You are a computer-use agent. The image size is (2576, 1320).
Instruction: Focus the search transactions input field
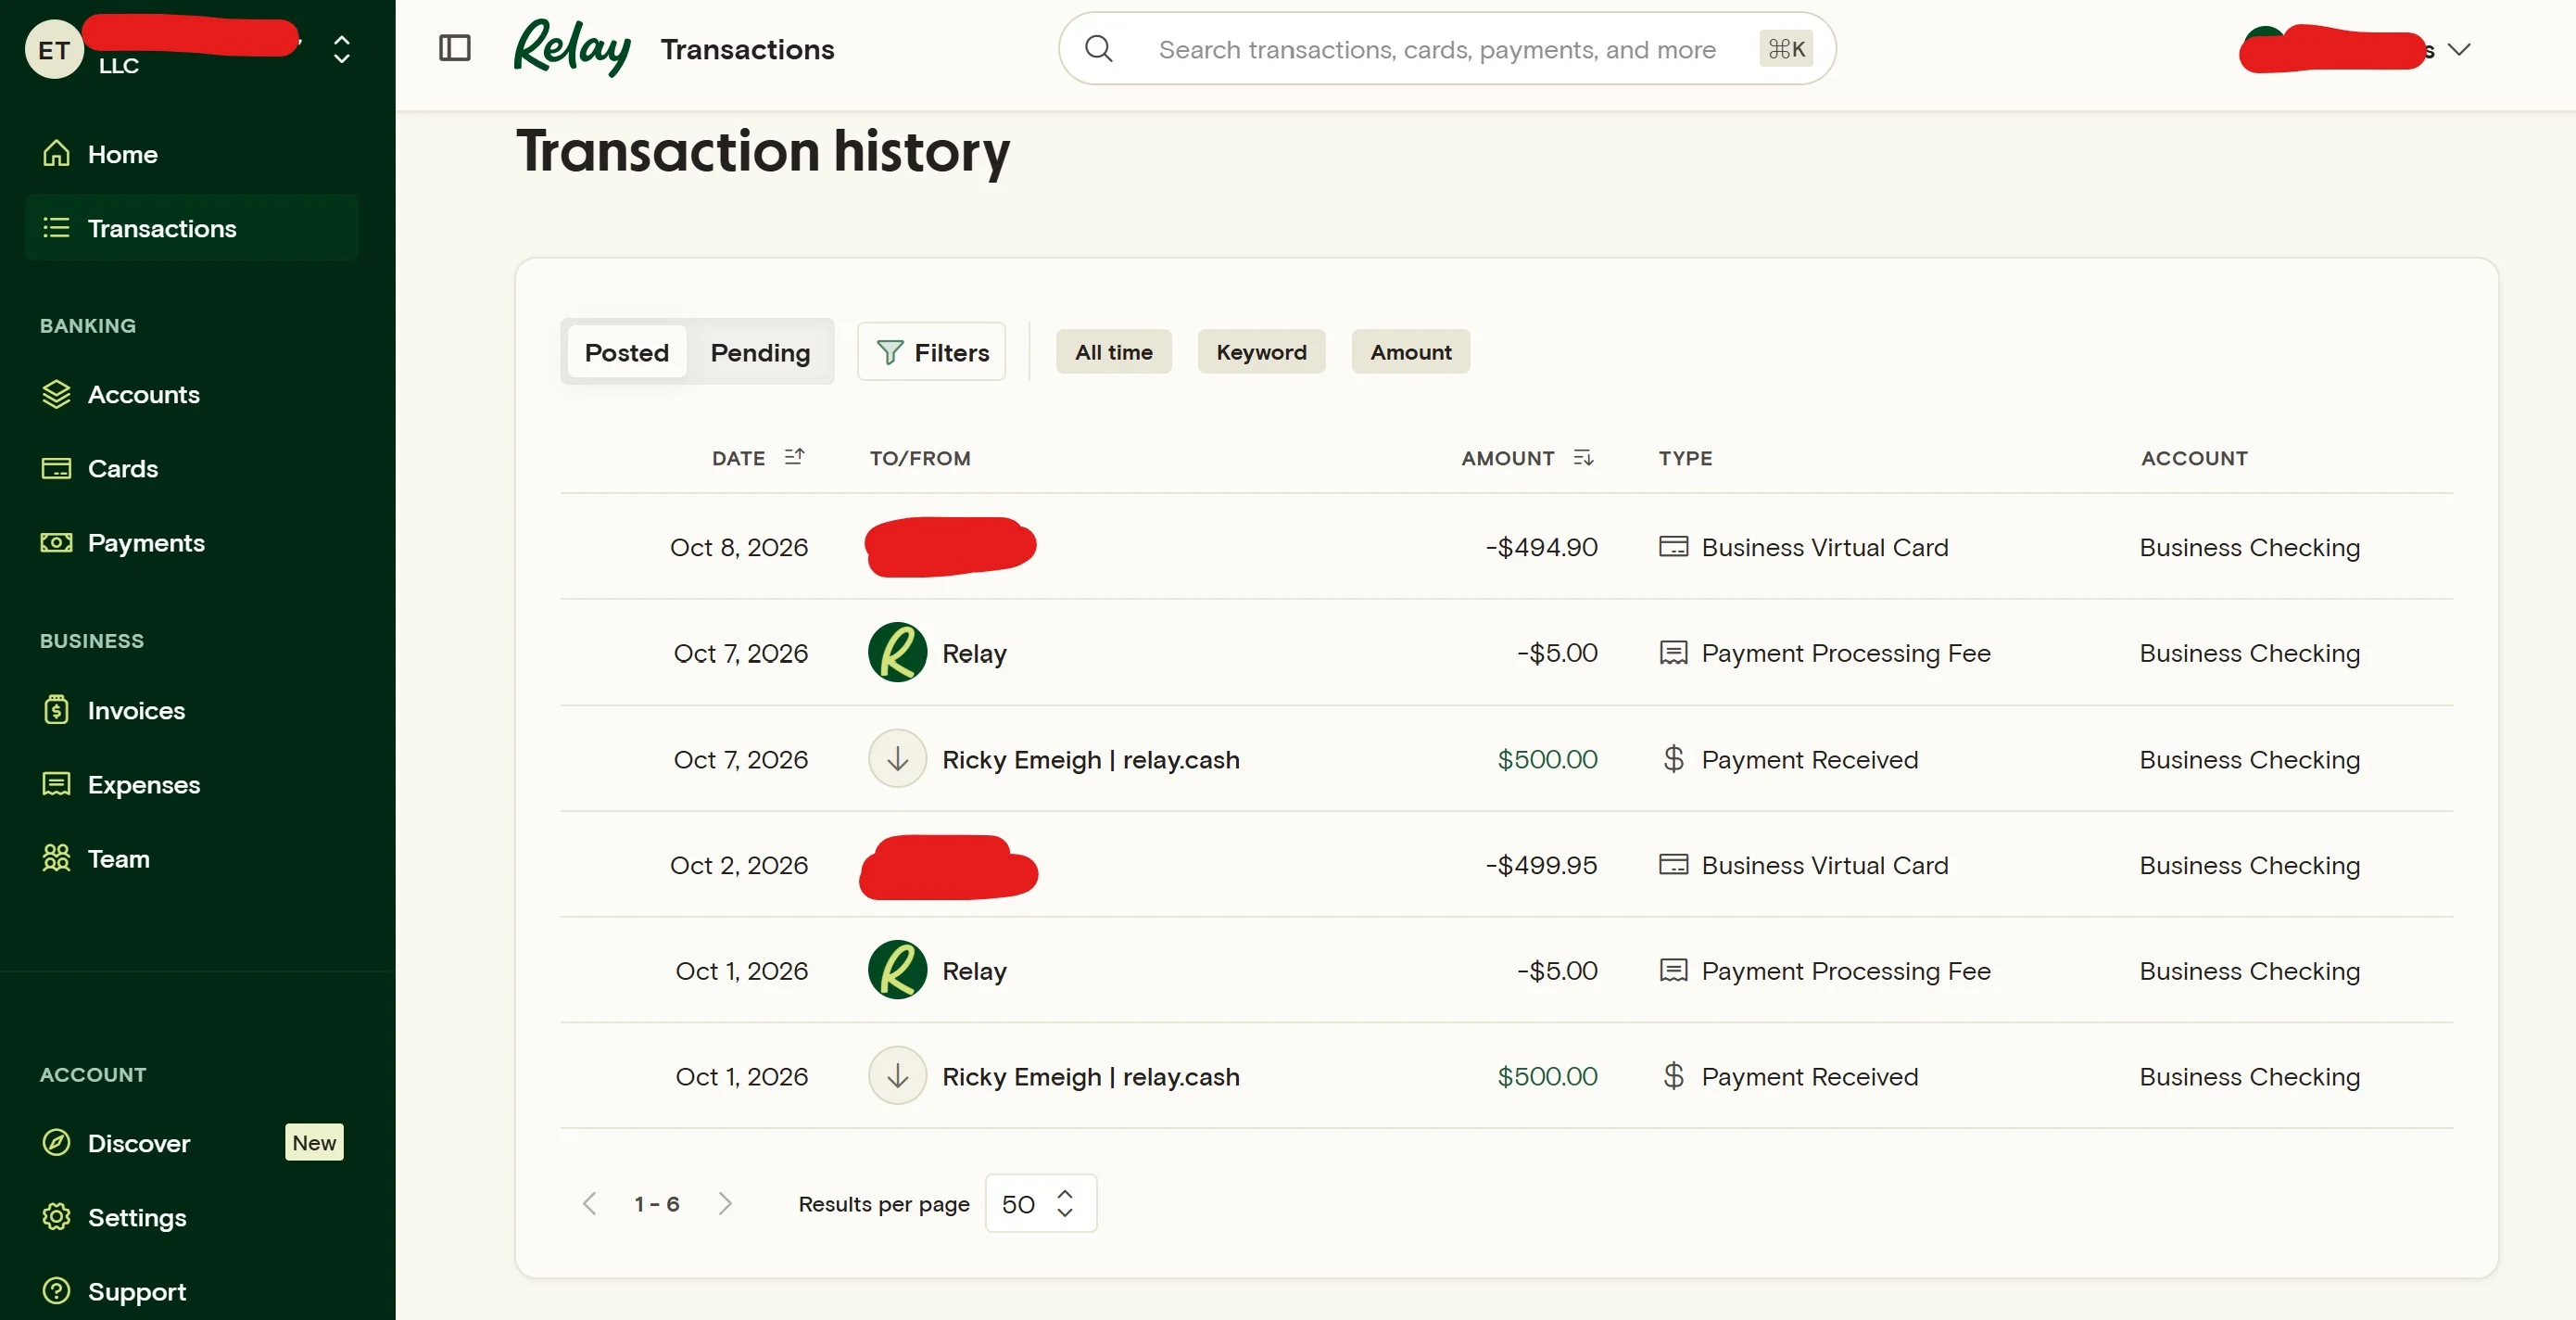(1447, 48)
